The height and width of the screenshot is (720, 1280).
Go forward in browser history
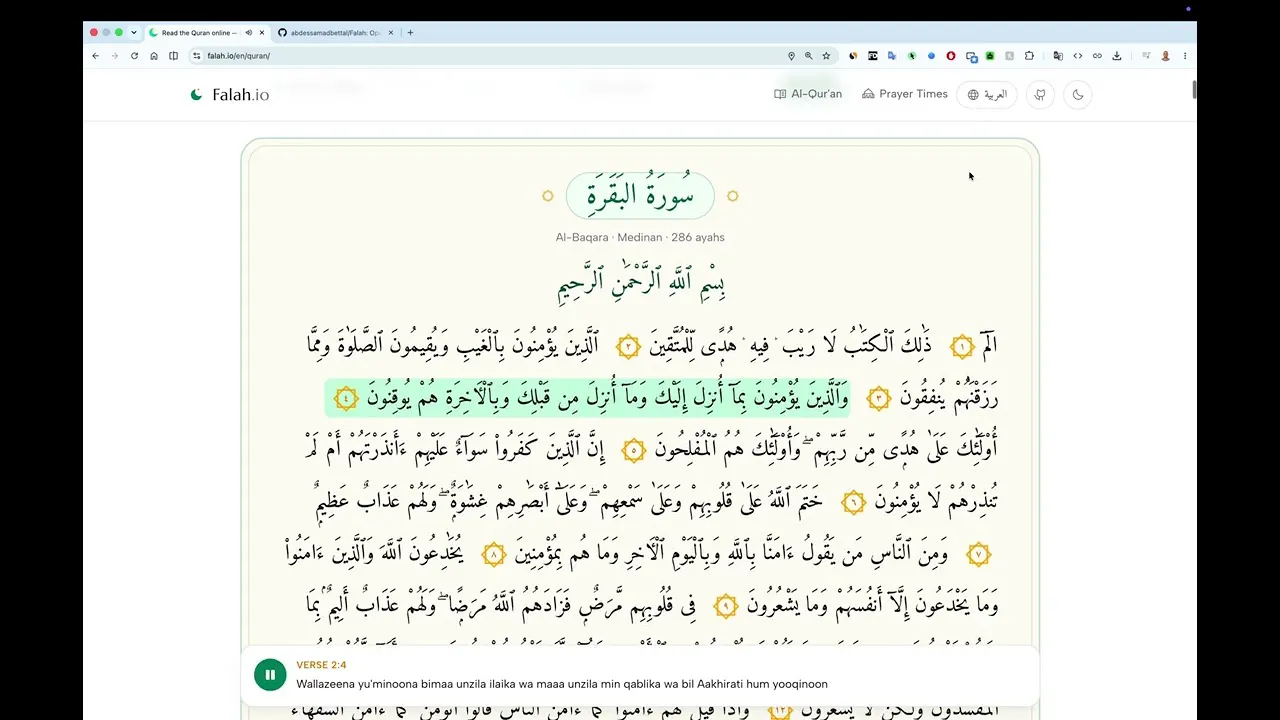[x=114, y=56]
